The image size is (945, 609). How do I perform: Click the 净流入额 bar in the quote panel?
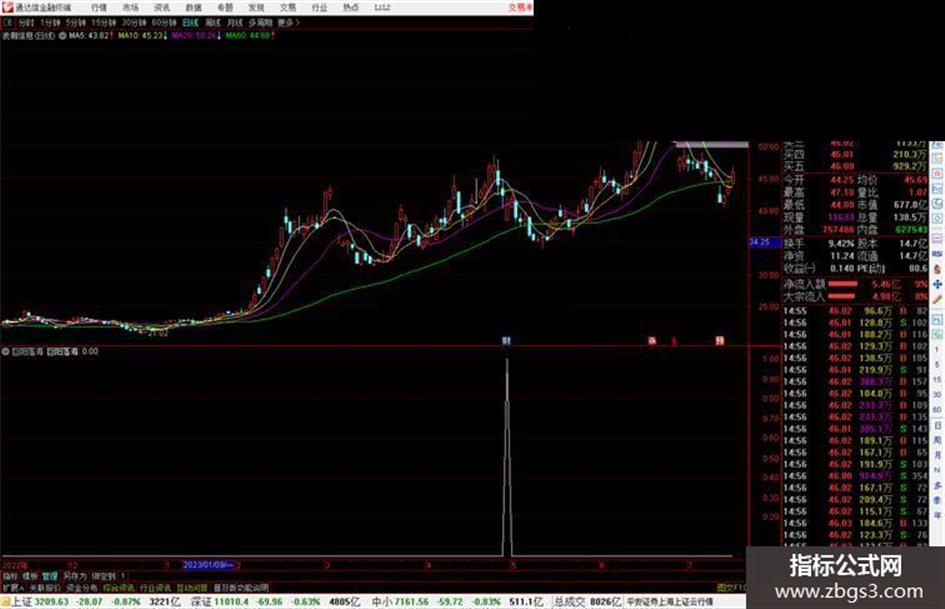[x=843, y=284]
